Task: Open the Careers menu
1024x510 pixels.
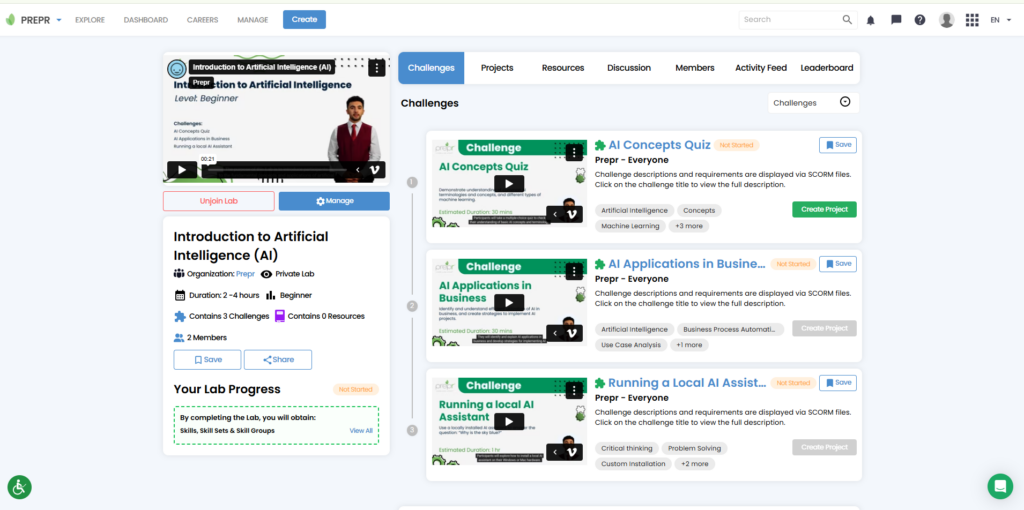Action: pyautogui.click(x=202, y=20)
